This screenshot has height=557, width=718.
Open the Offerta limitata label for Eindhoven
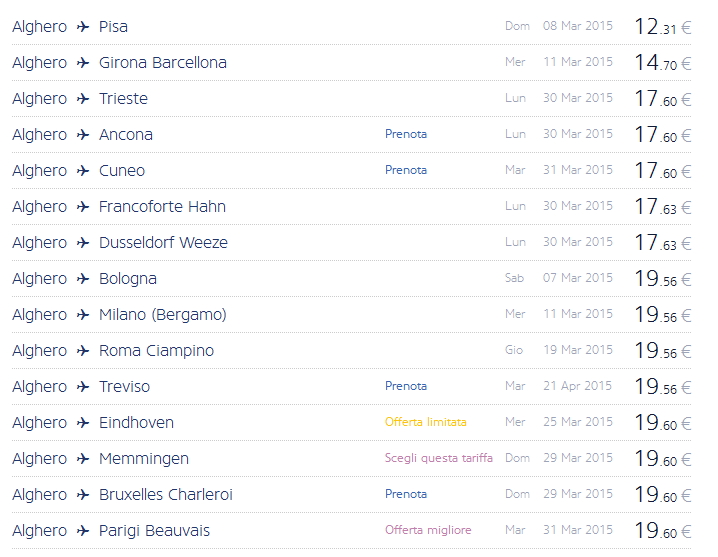[x=425, y=422]
